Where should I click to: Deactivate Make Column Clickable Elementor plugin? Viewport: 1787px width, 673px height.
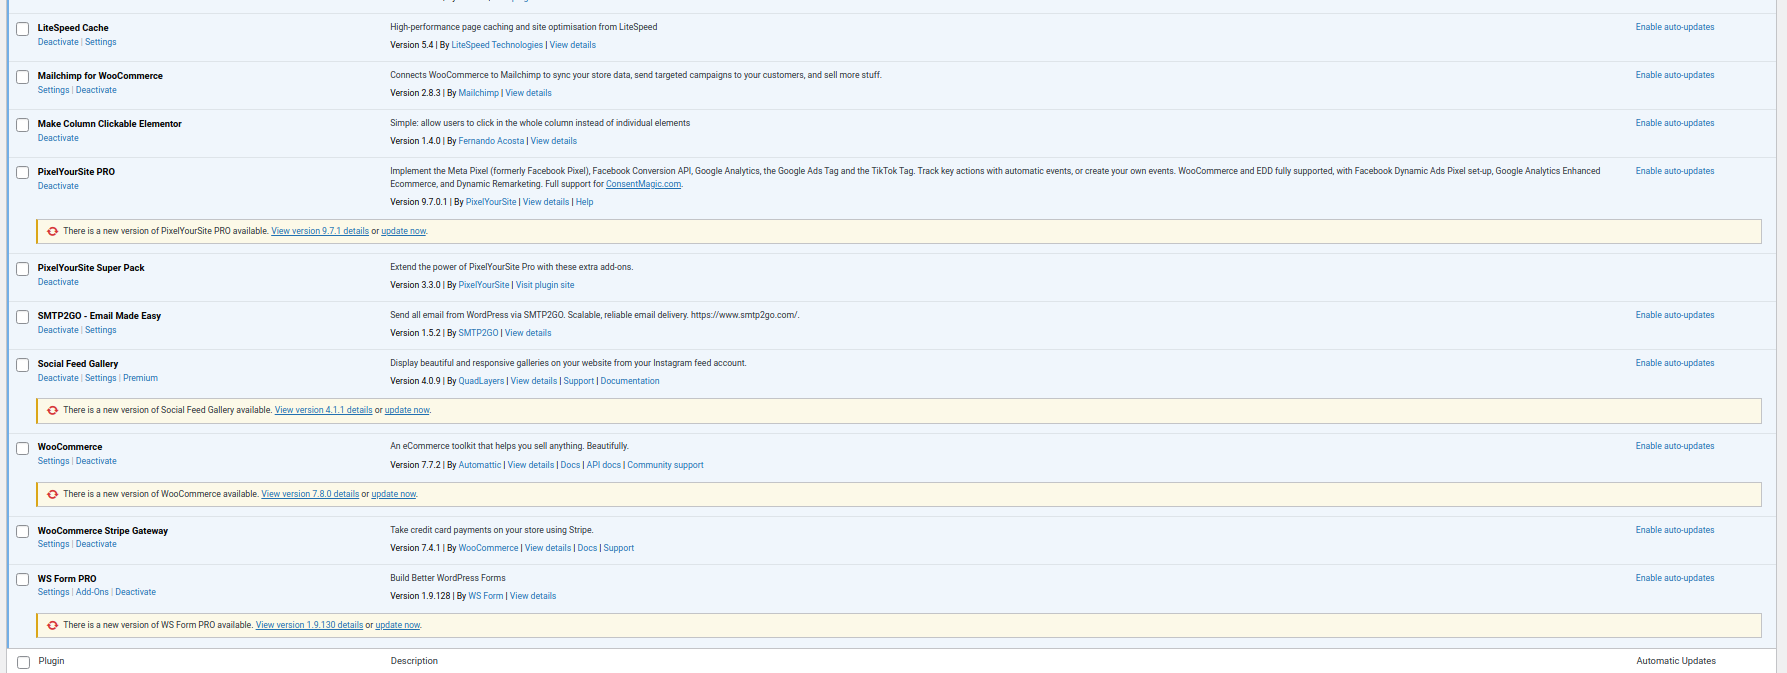pyautogui.click(x=58, y=138)
